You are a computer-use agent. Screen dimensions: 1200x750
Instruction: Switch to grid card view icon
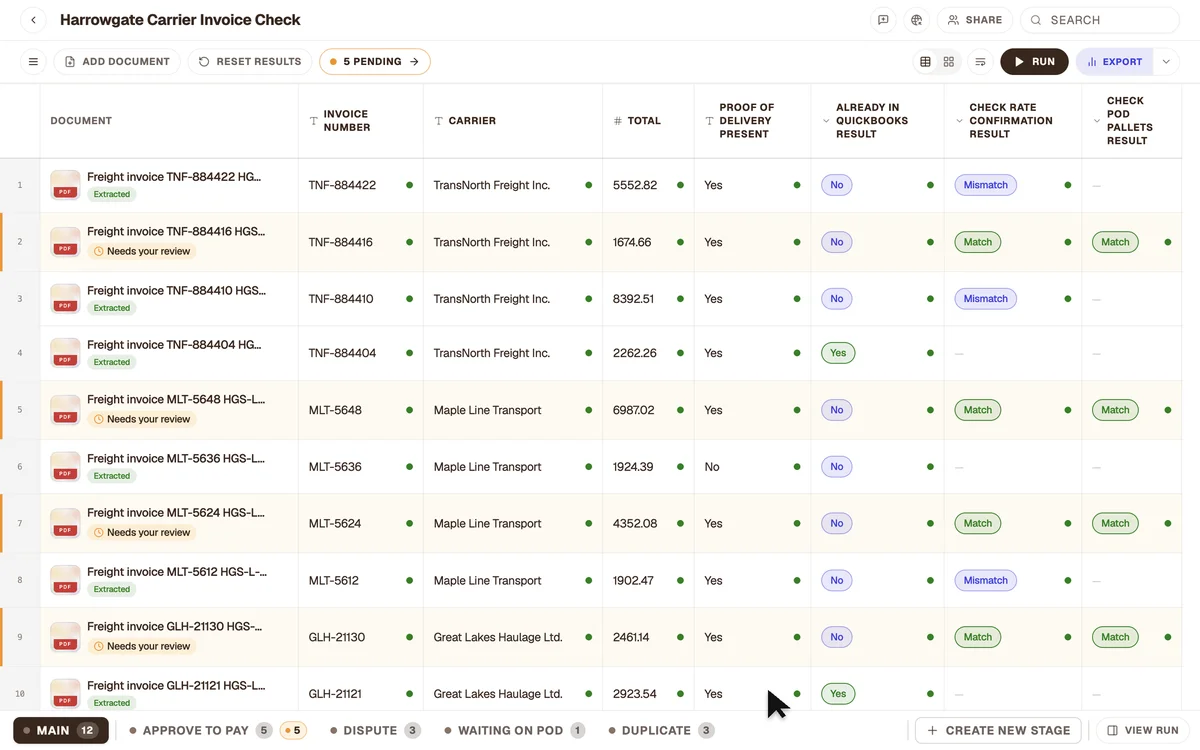[x=949, y=62]
